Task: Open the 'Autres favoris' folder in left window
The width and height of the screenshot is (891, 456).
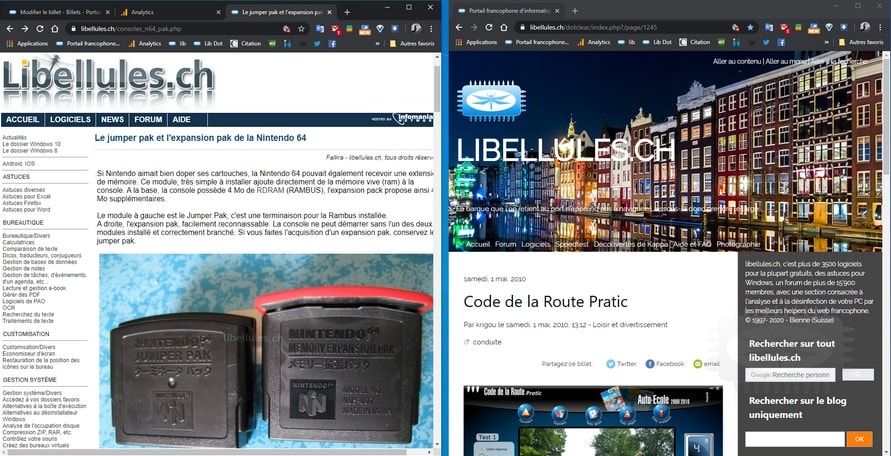Action: tap(414, 43)
